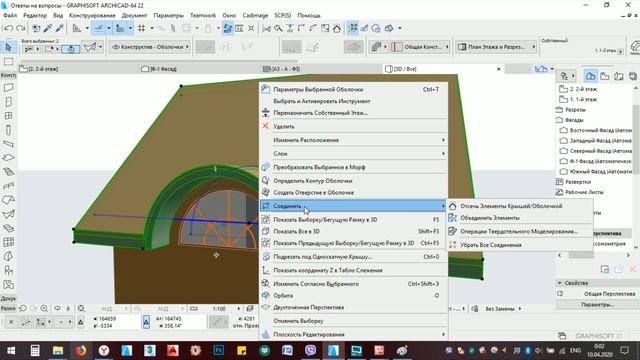This screenshot has height=360, width=640.
Task: Open Snap Guides dropdown arrow
Action: (x=130, y=28)
